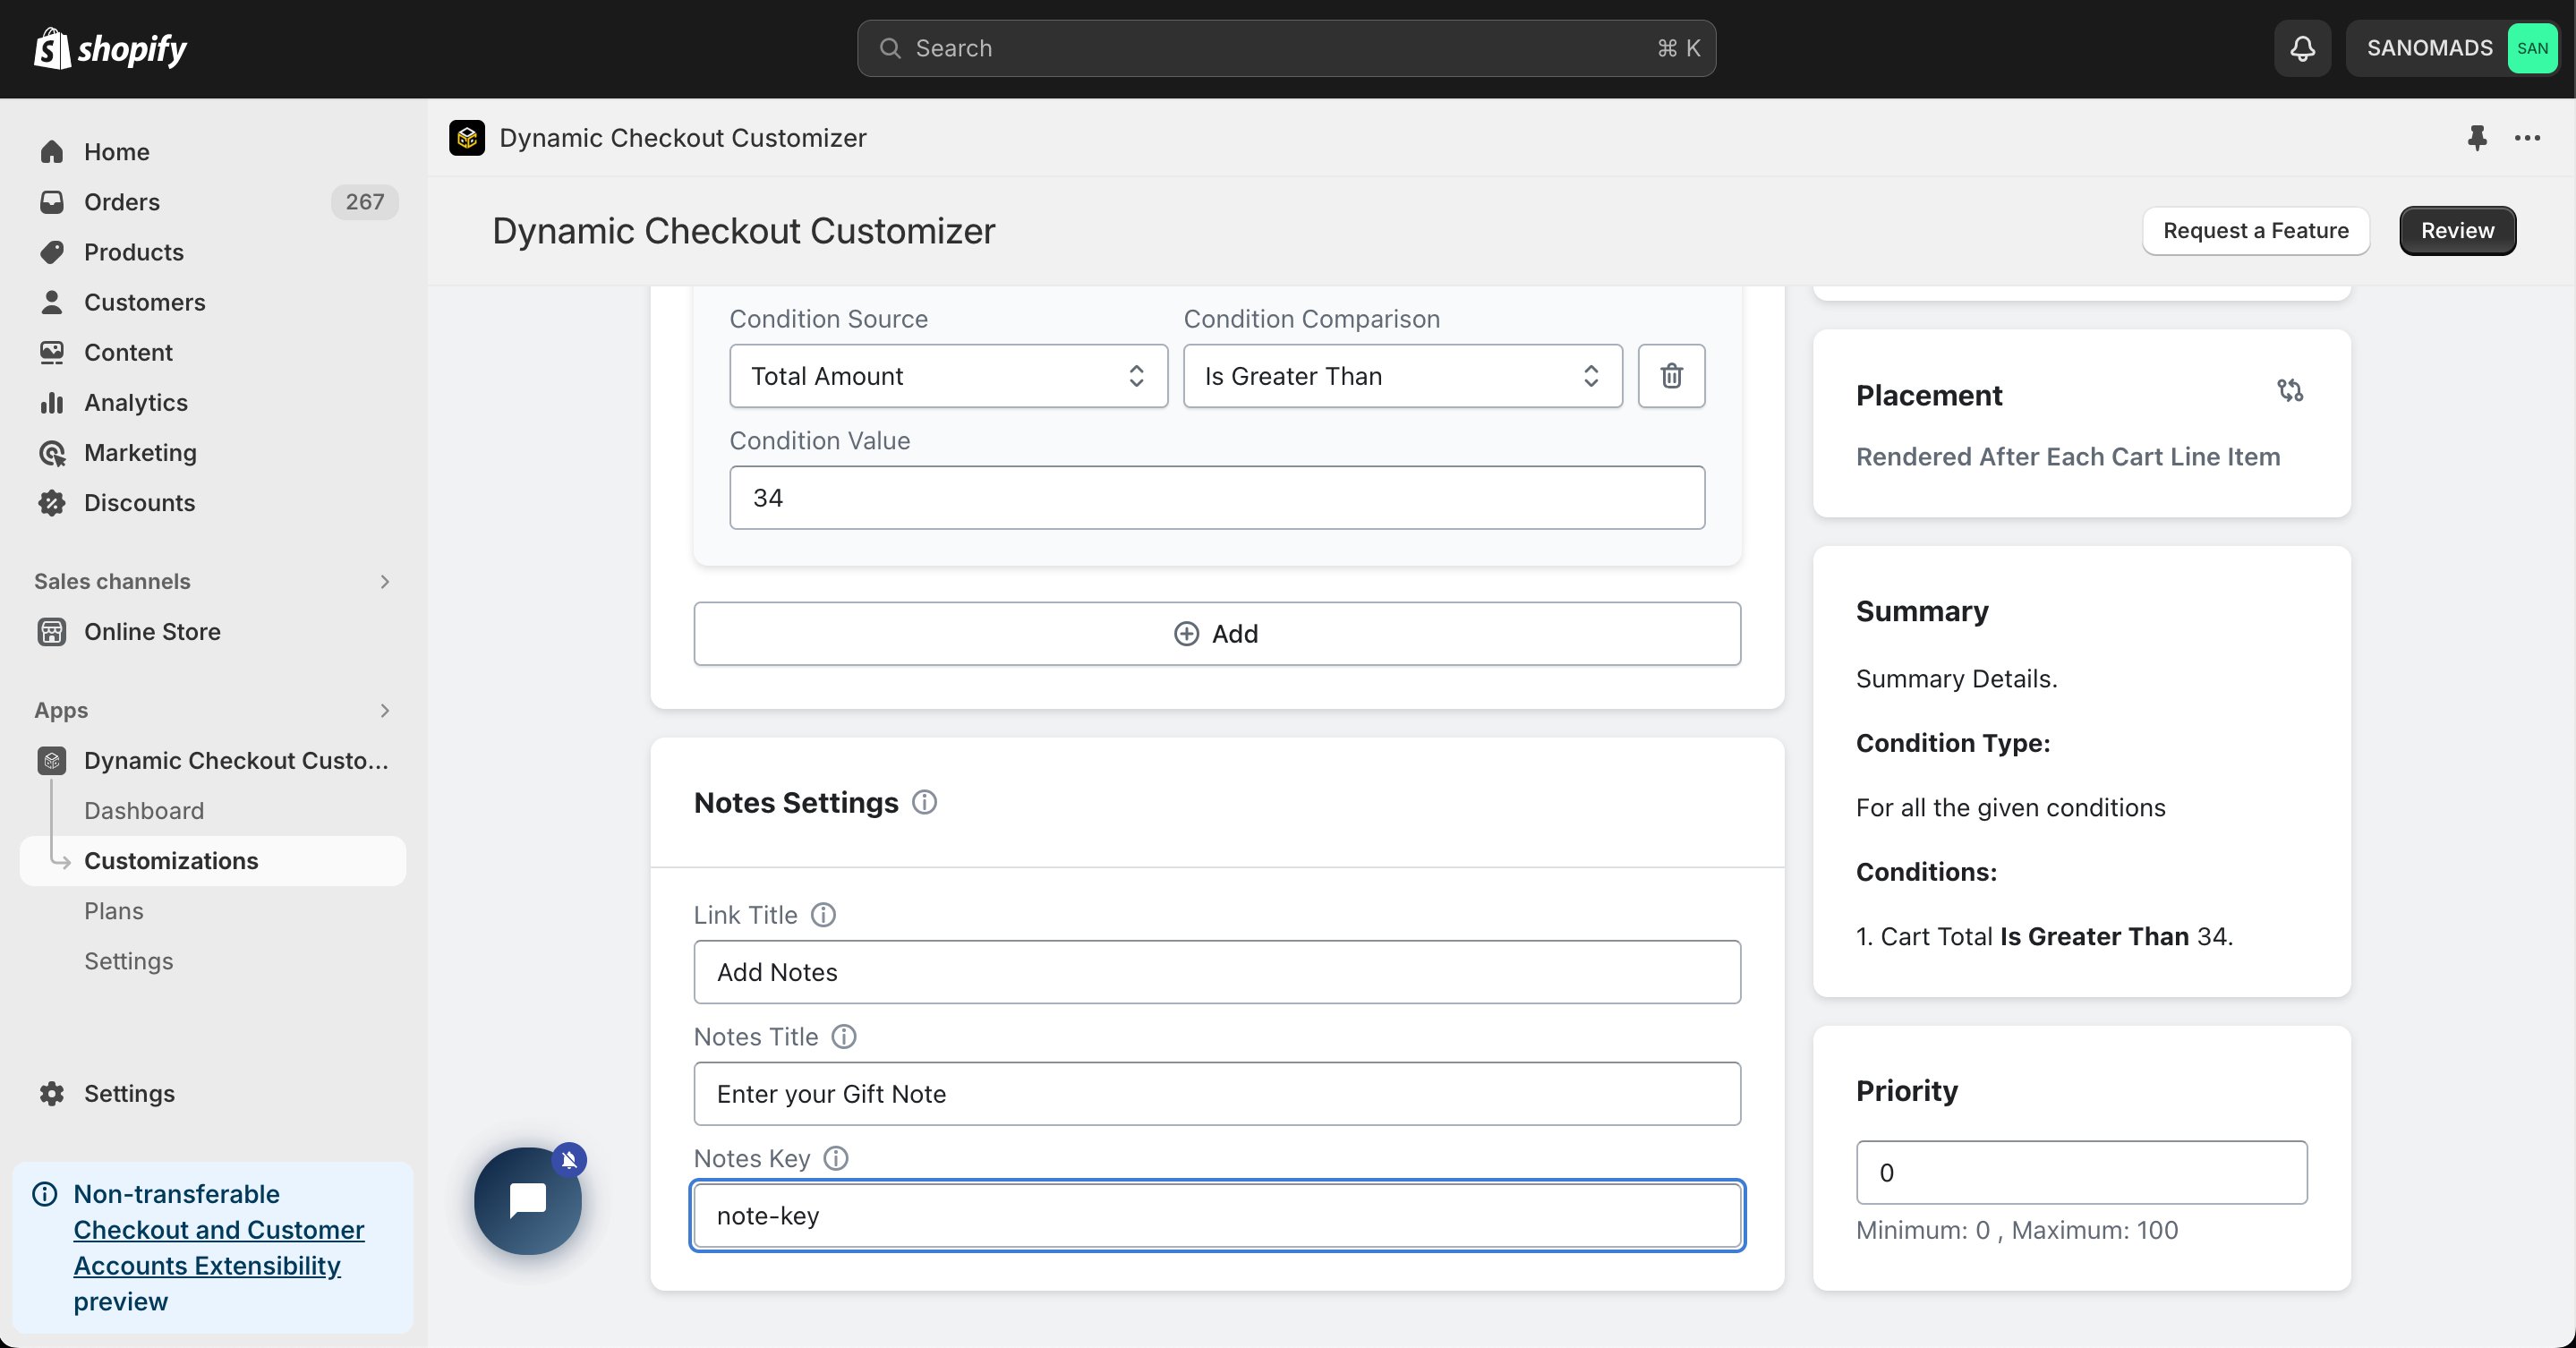The height and width of the screenshot is (1348, 2576).
Task: Focus Link Title field
Action: click(x=1216, y=972)
